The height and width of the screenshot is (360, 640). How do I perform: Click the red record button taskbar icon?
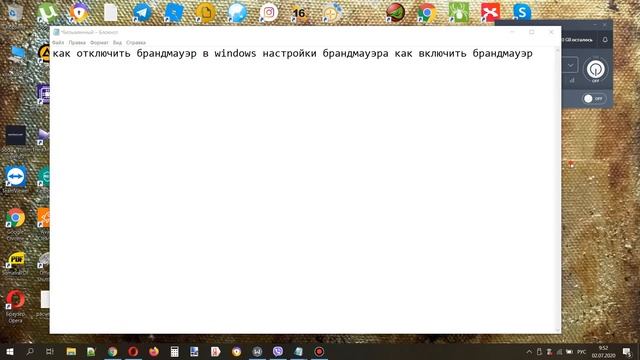[x=319, y=351]
